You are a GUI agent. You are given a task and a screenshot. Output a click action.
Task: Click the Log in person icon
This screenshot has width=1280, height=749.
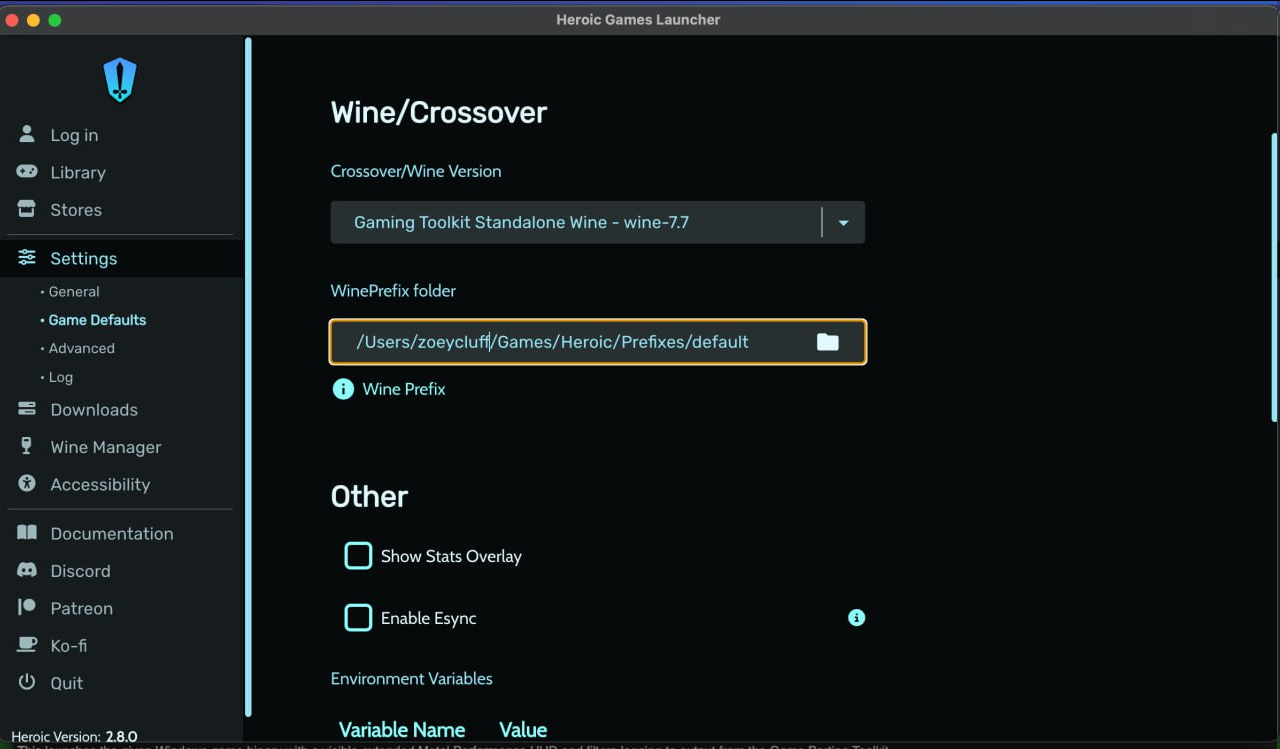(x=27, y=134)
